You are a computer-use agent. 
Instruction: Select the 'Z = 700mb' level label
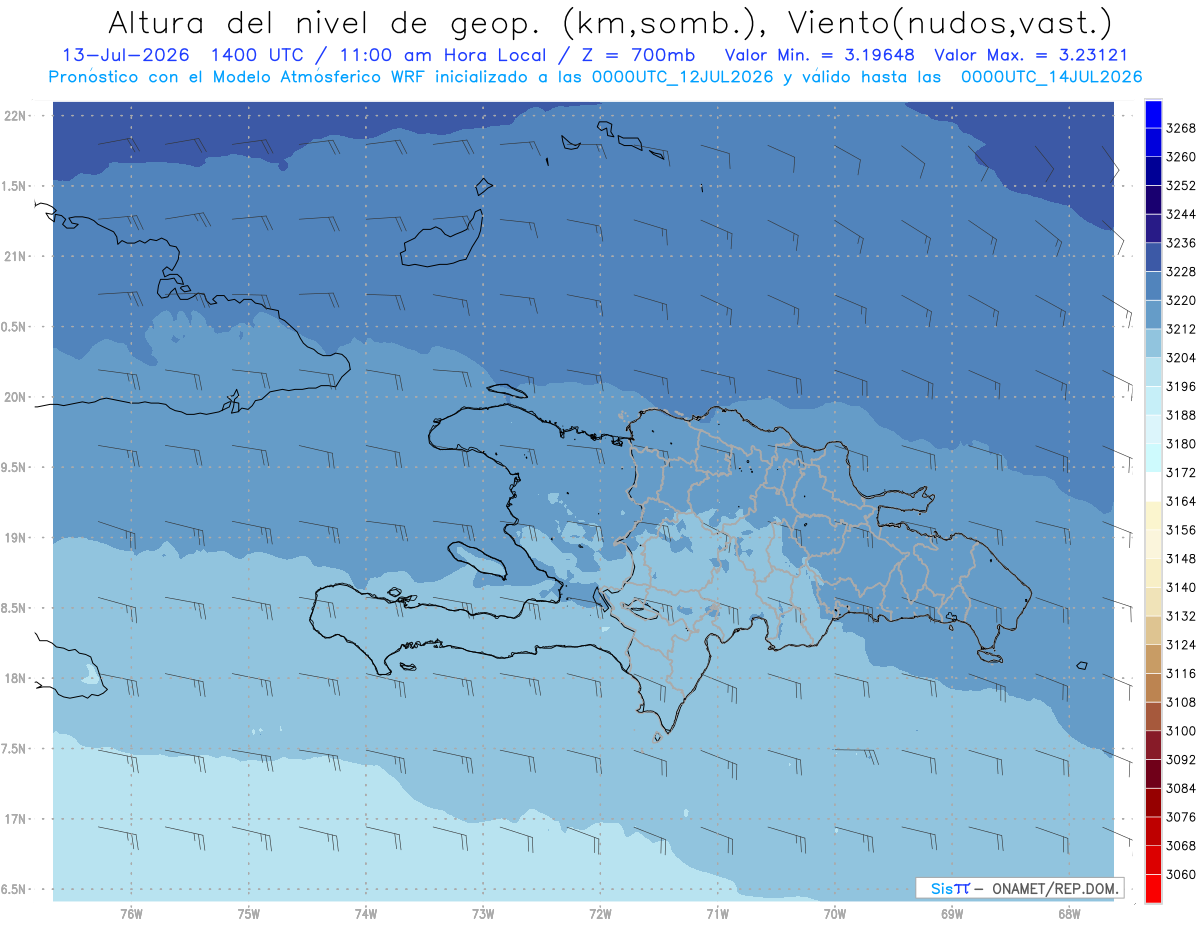(x=636, y=56)
